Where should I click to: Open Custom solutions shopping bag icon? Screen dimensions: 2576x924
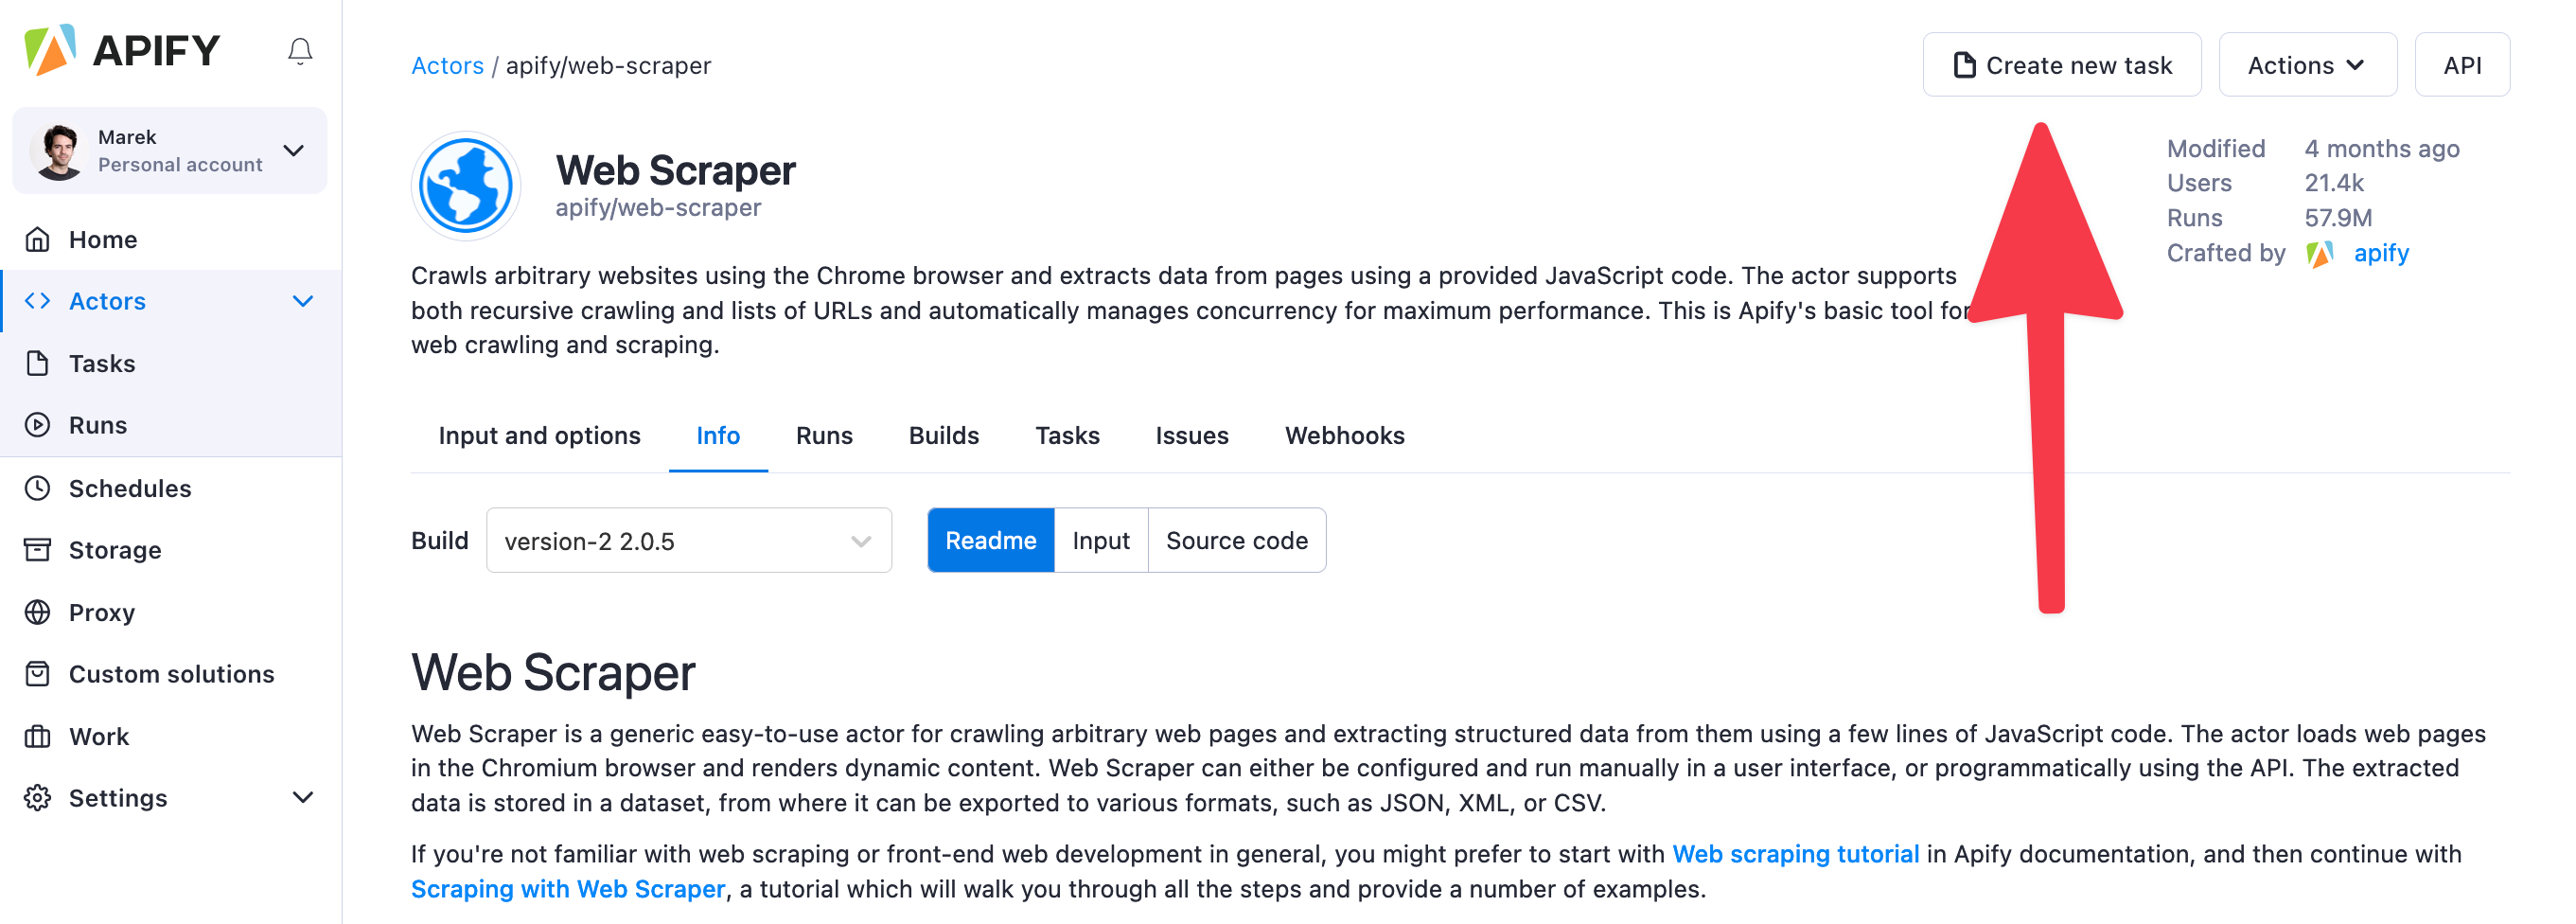(38, 674)
